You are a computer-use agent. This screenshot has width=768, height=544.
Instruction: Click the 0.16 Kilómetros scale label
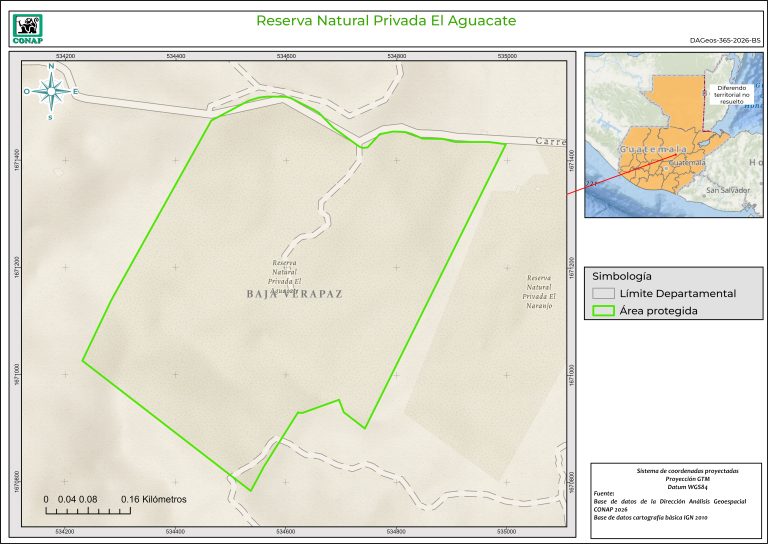click(153, 498)
